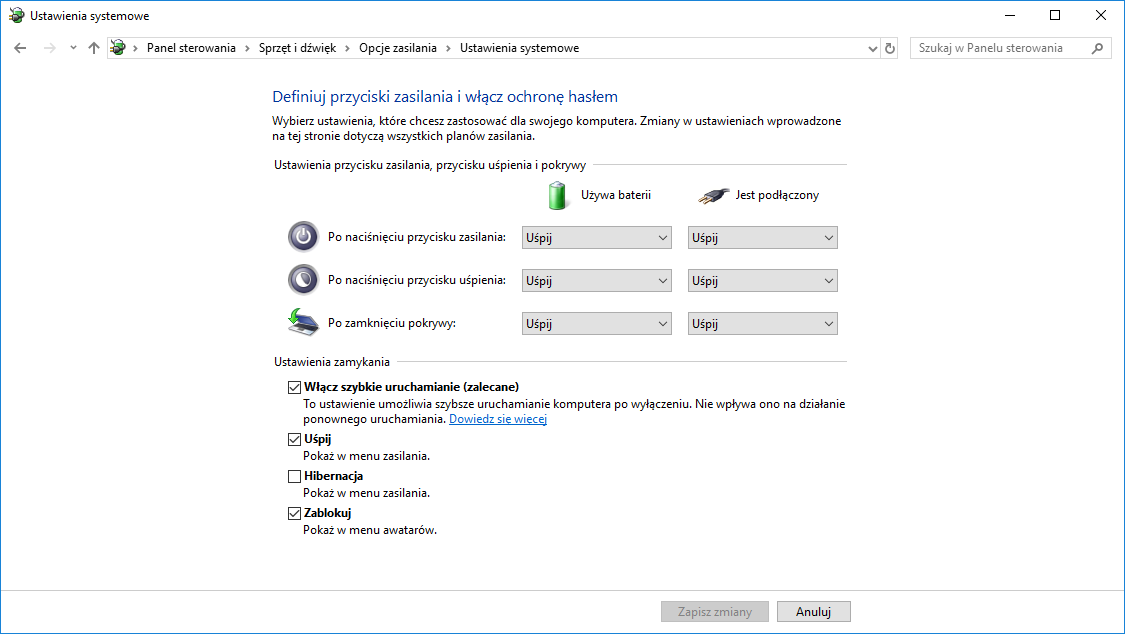Open the Dowiedz się więcej link
1125x634 pixels.
498,419
